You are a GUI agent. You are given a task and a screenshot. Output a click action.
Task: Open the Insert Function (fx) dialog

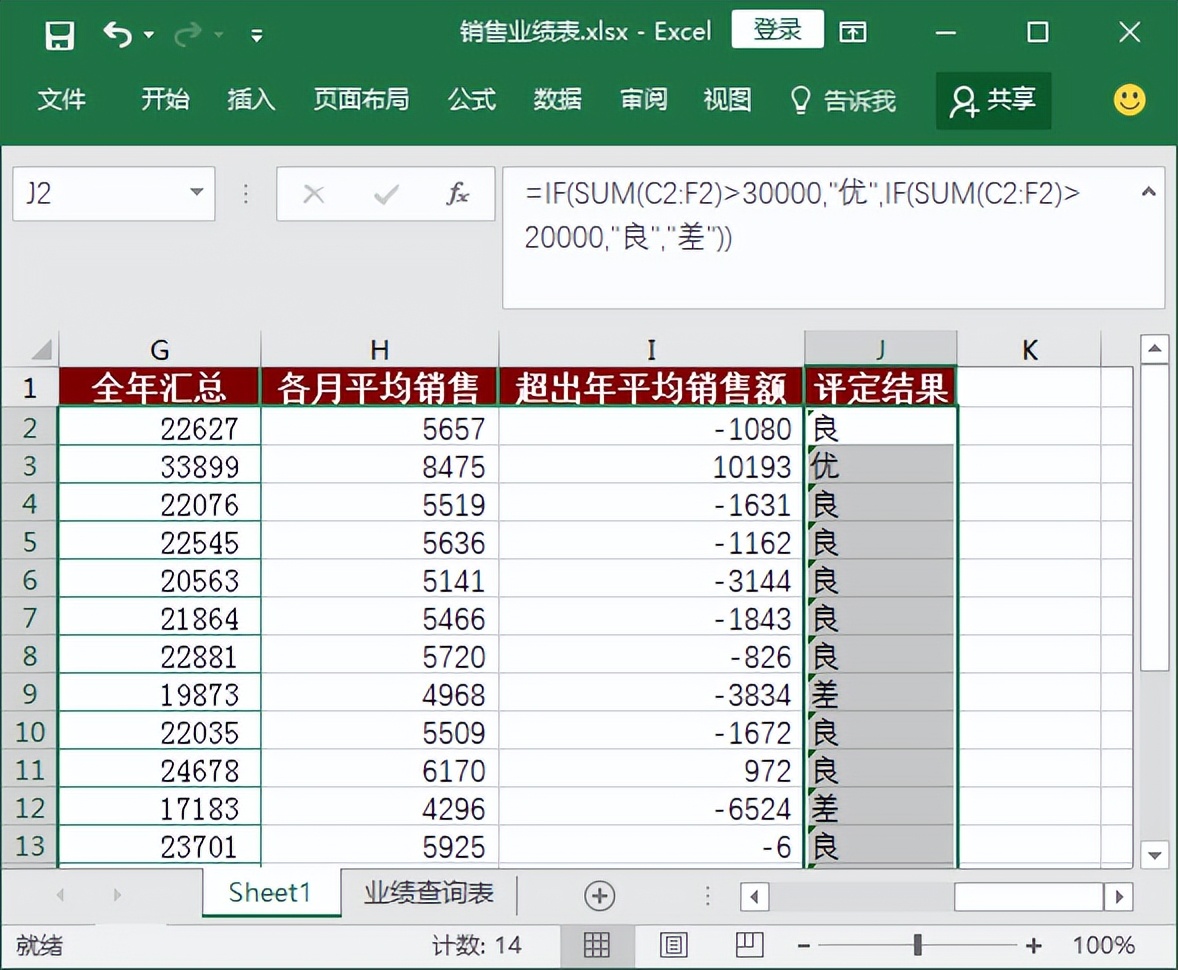(x=457, y=194)
